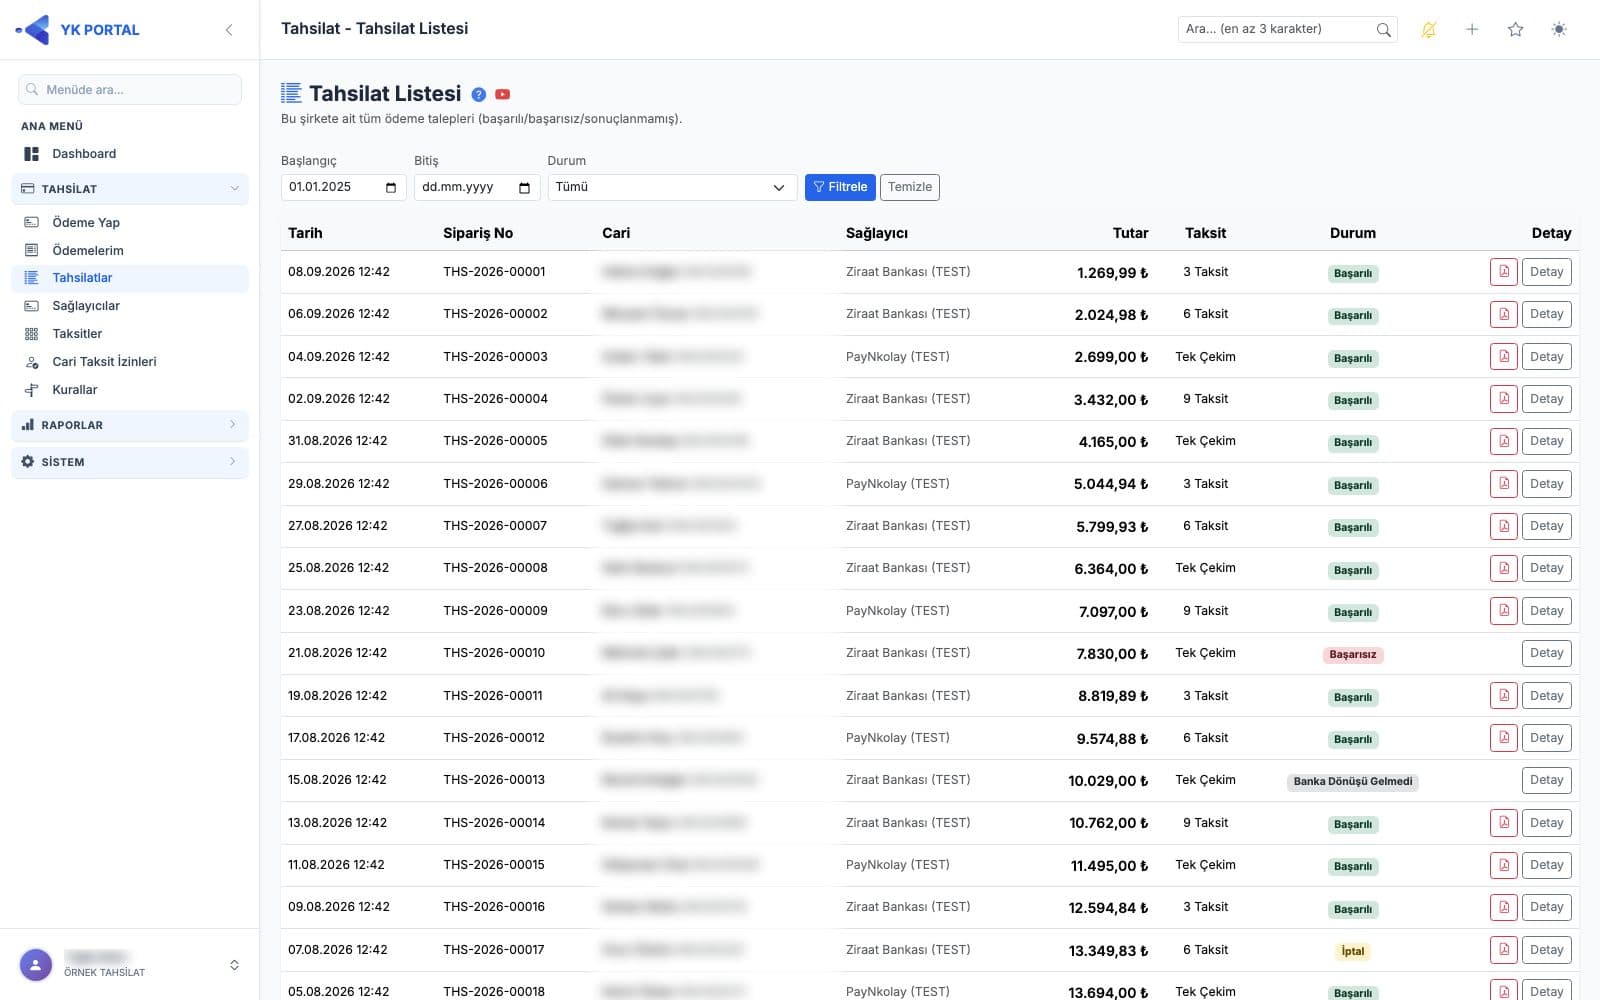Click the Temizle button
The height and width of the screenshot is (1000, 1600).
pyautogui.click(x=910, y=187)
